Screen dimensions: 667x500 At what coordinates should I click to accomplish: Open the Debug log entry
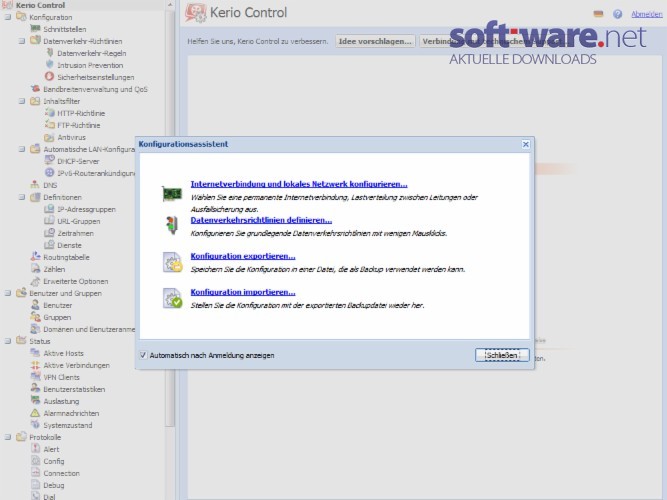pyautogui.click(x=54, y=485)
